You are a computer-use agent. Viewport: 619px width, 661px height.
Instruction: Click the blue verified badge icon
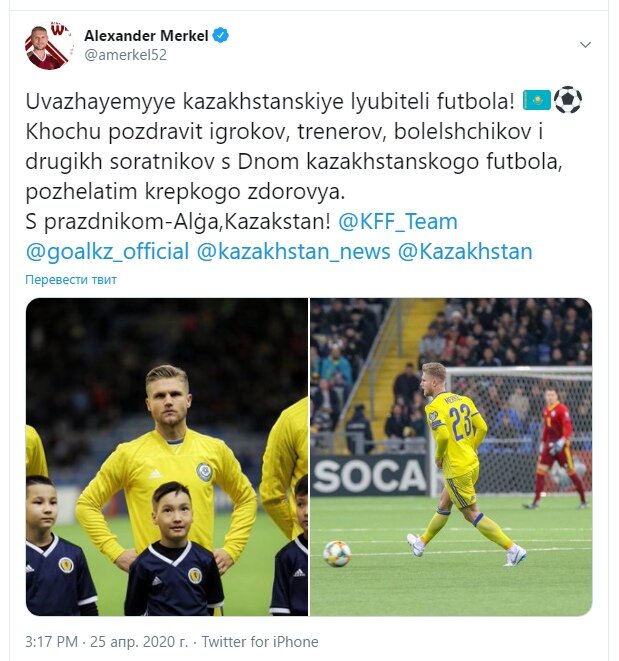point(221,35)
